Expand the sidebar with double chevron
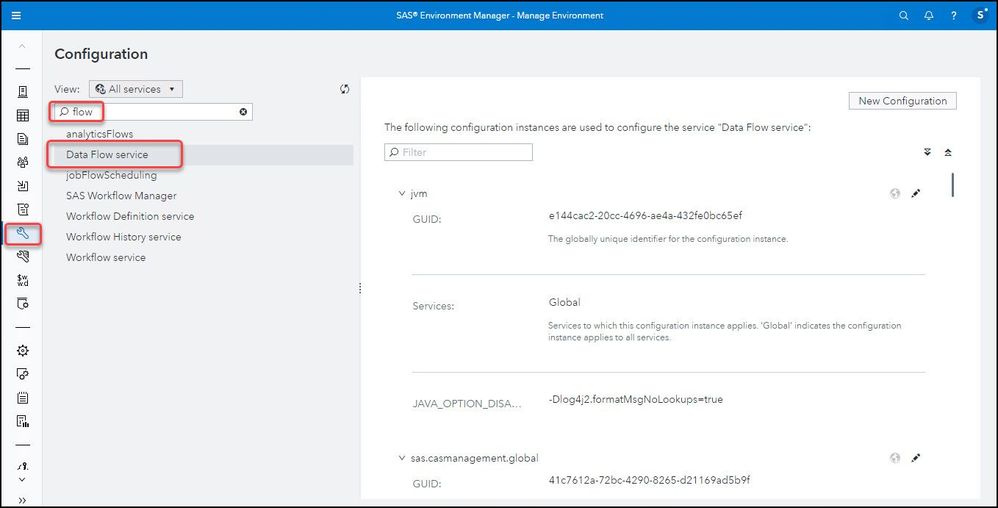 22,500
